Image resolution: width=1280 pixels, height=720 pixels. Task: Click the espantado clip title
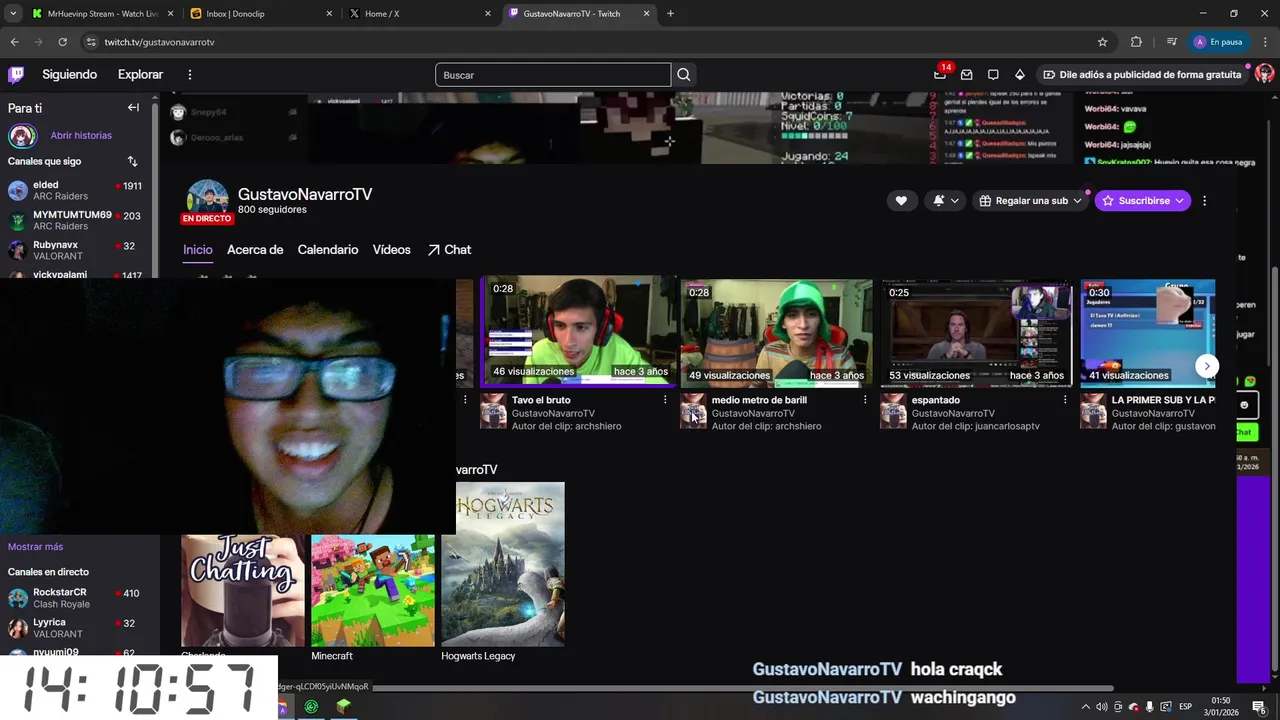click(x=936, y=400)
